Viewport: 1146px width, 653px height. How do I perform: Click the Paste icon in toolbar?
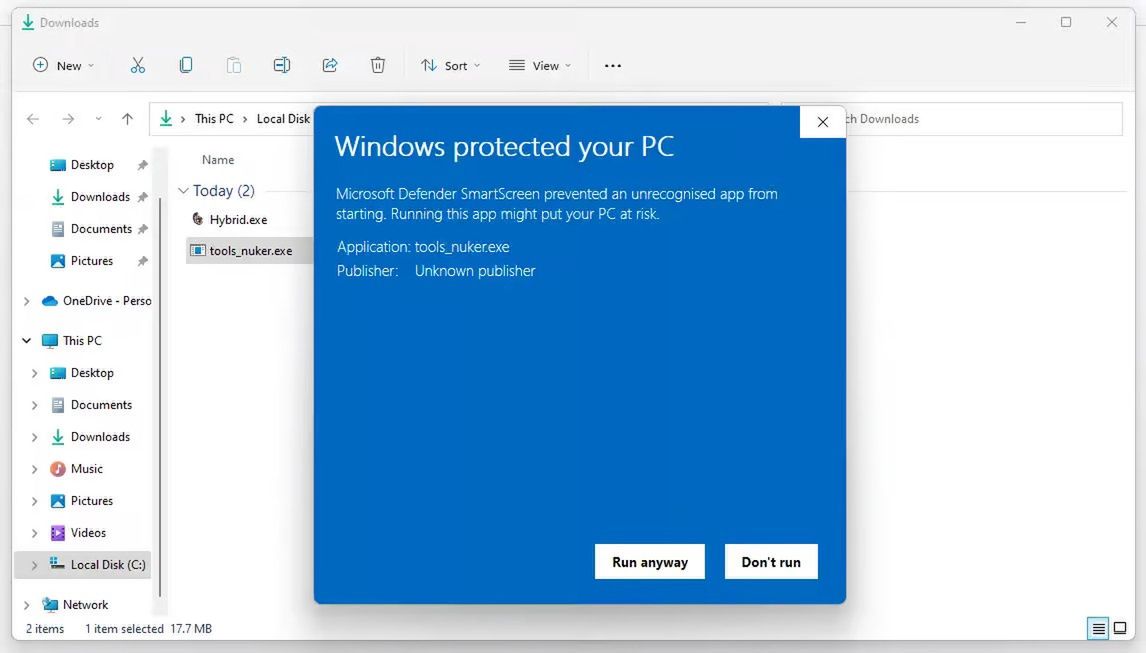coord(234,66)
